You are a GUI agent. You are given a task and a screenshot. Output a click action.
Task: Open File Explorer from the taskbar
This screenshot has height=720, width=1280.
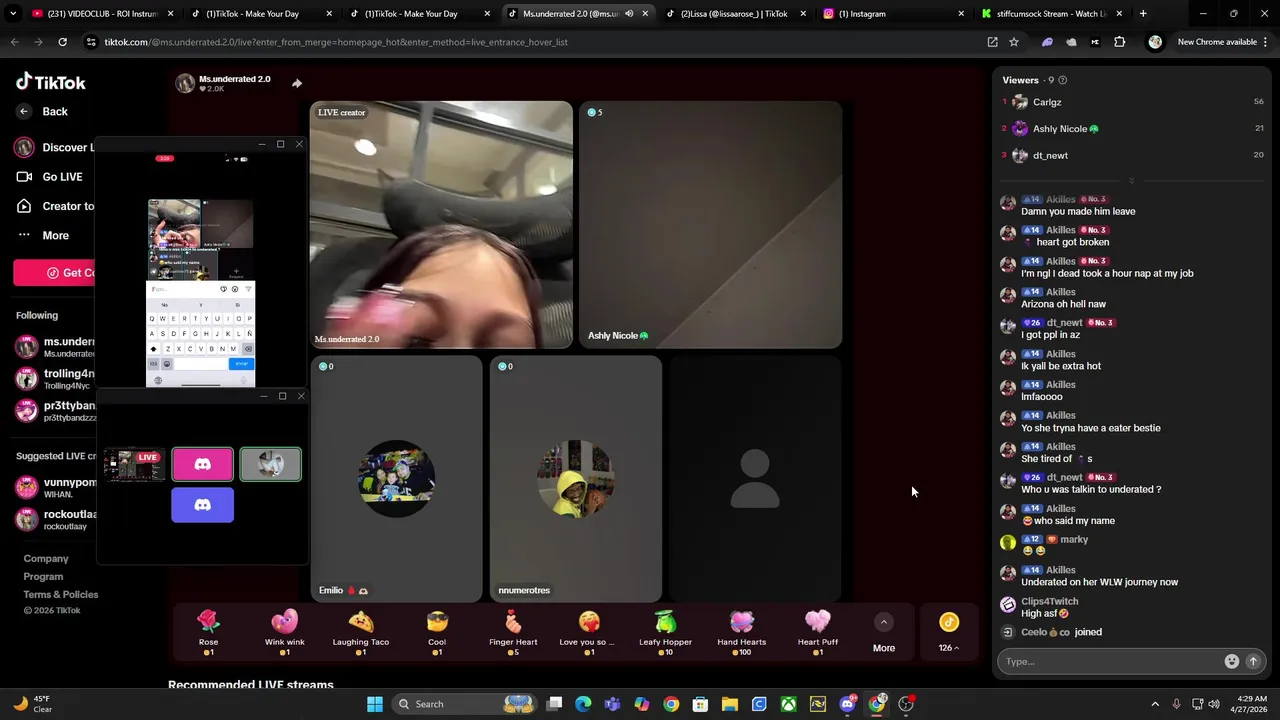tap(730, 704)
